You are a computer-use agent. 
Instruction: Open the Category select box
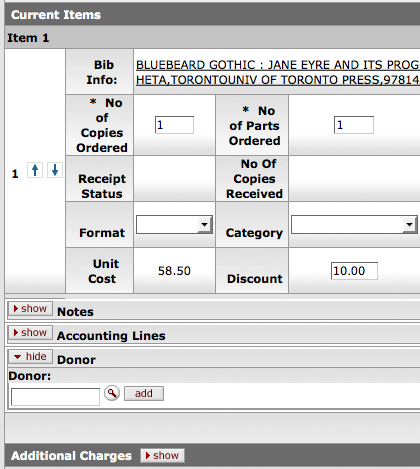(354, 224)
